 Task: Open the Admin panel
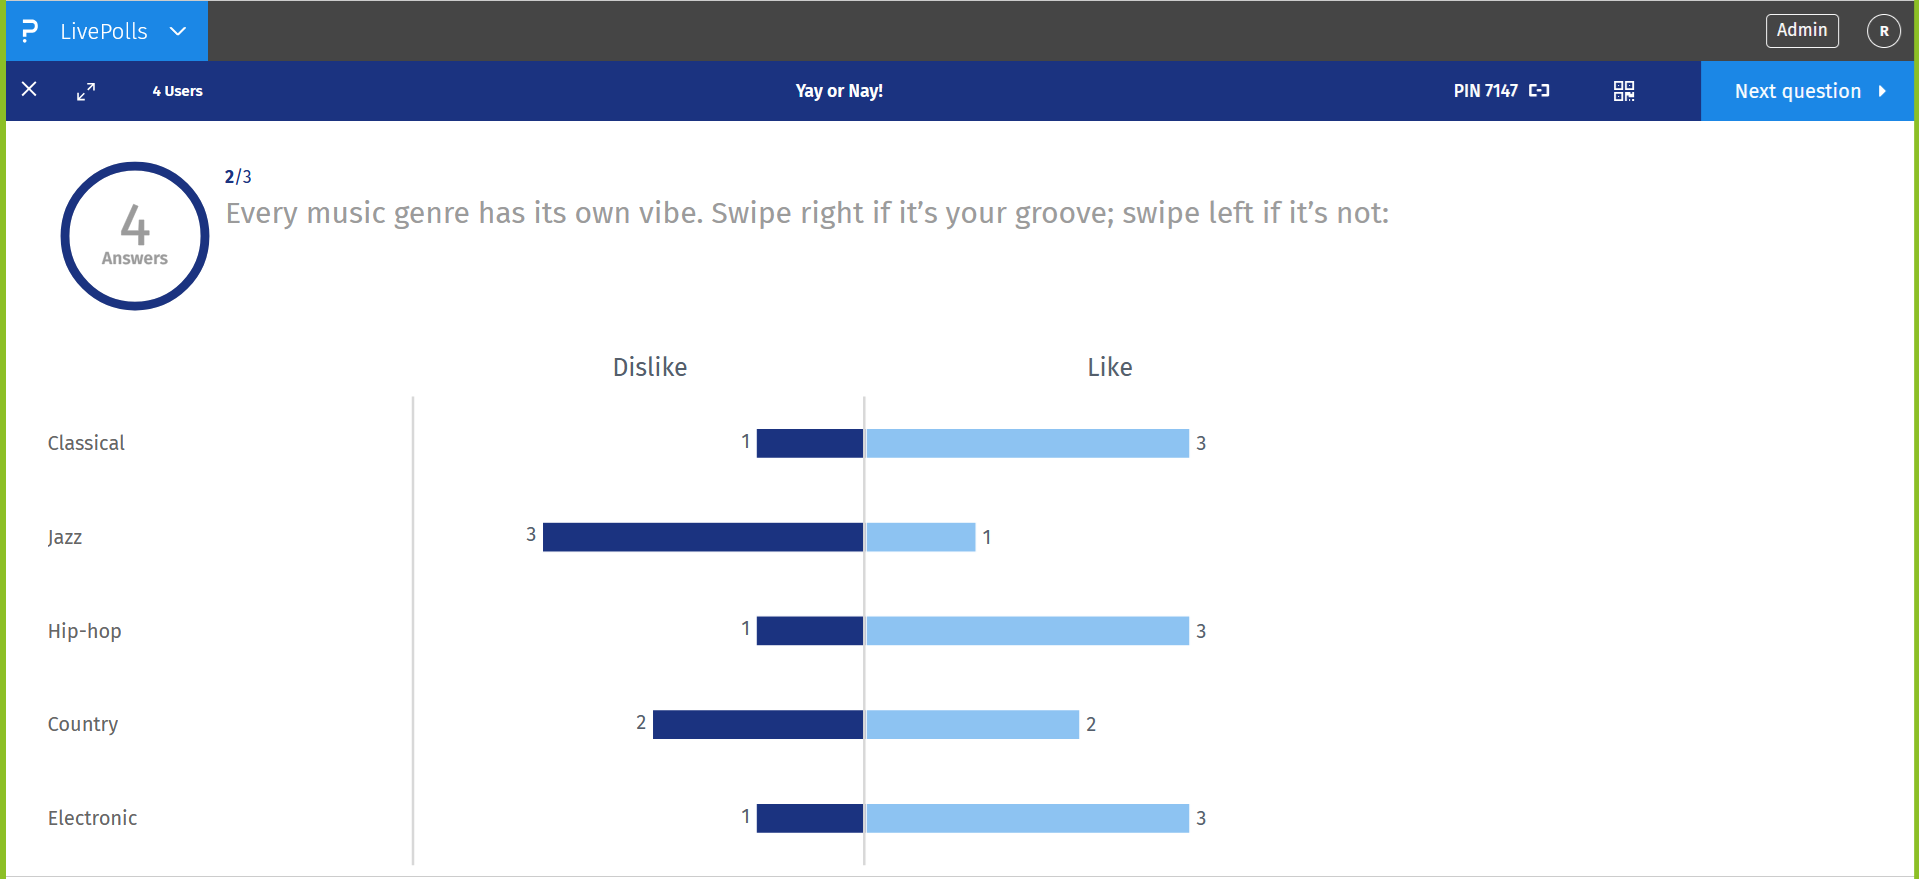[x=1802, y=30]
